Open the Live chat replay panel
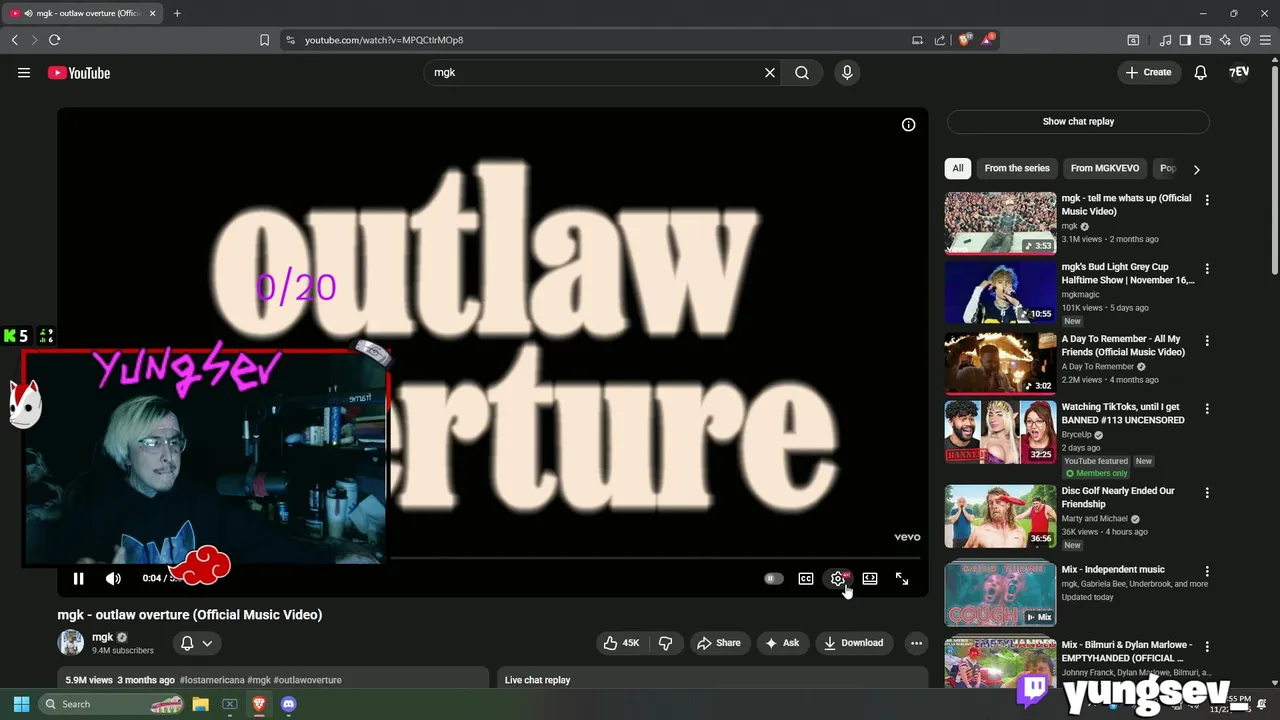The width and height of the screenshot is (1280, 720). point(713,680)
